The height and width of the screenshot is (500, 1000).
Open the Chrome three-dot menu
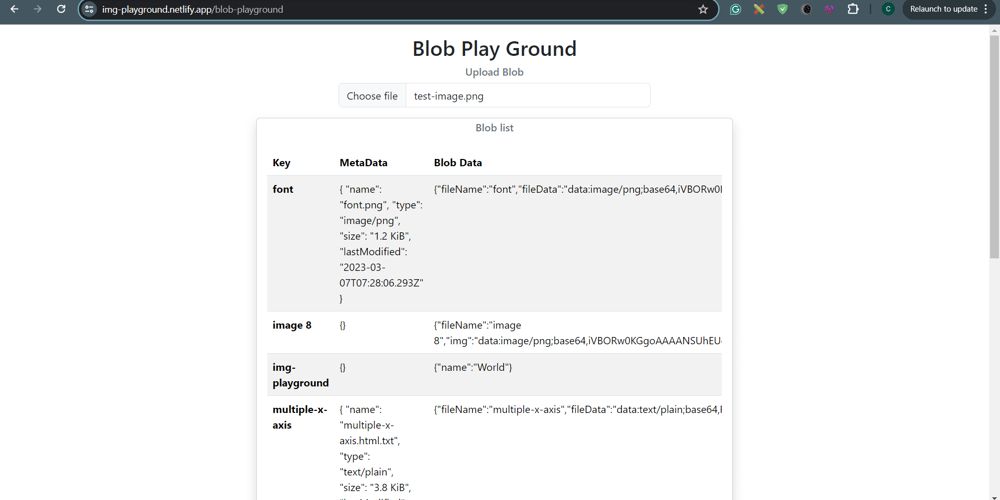[x=985, y=9]
